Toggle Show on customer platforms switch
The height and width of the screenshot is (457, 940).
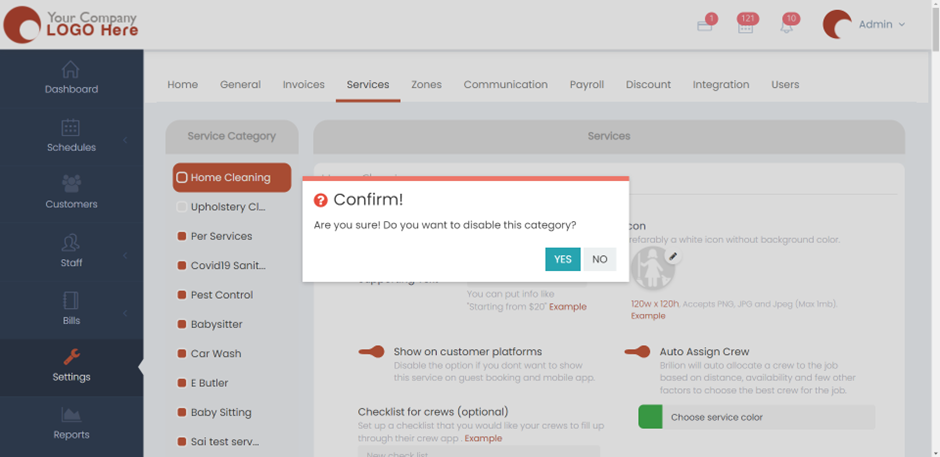371,352
